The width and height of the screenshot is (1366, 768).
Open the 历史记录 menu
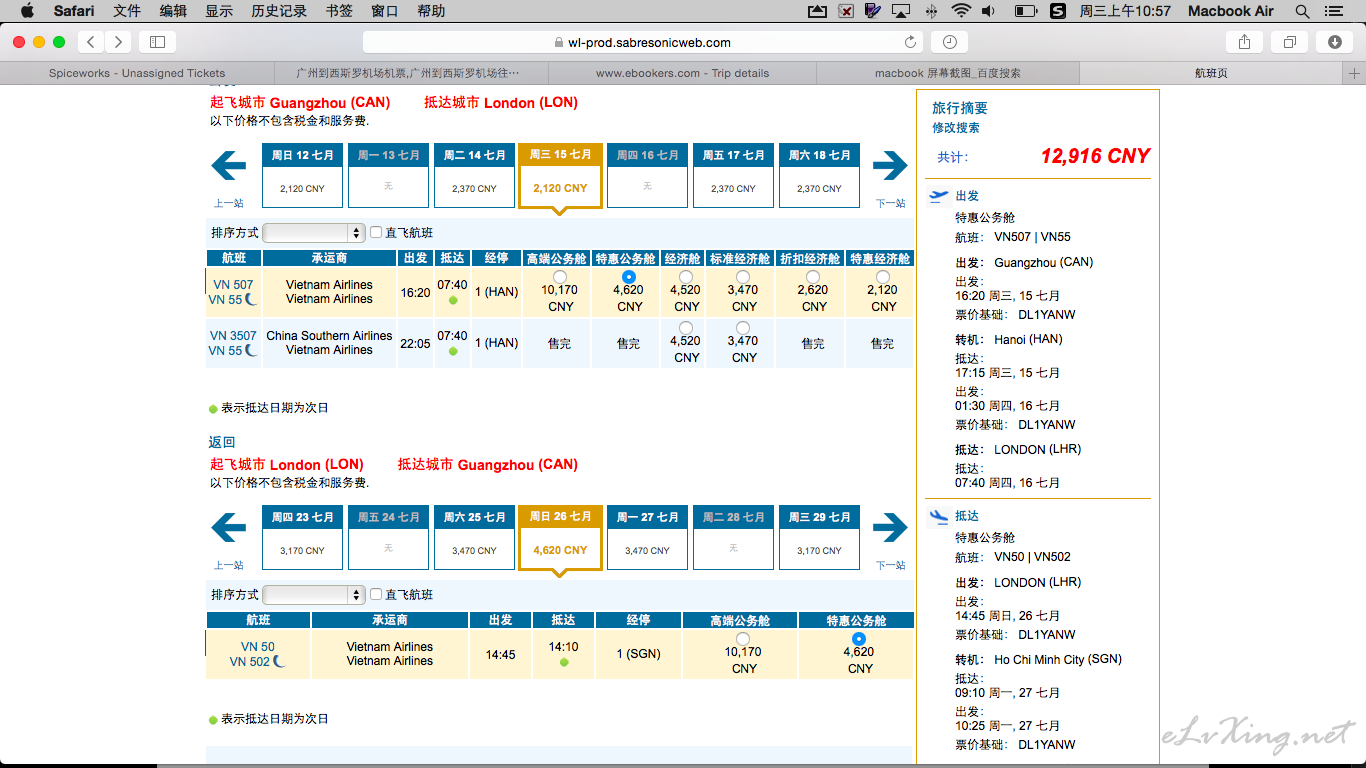click(279, 11)
